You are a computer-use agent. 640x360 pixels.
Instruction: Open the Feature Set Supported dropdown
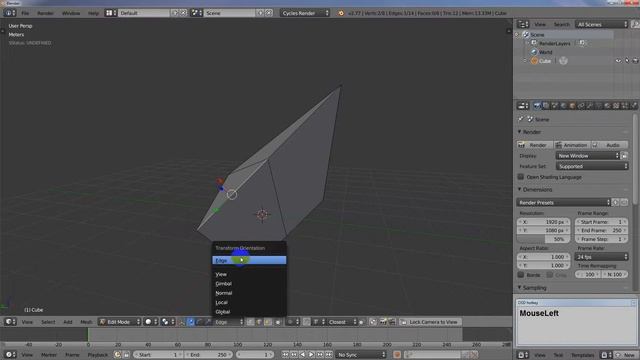pyautogui.click(x=592, y=166)
